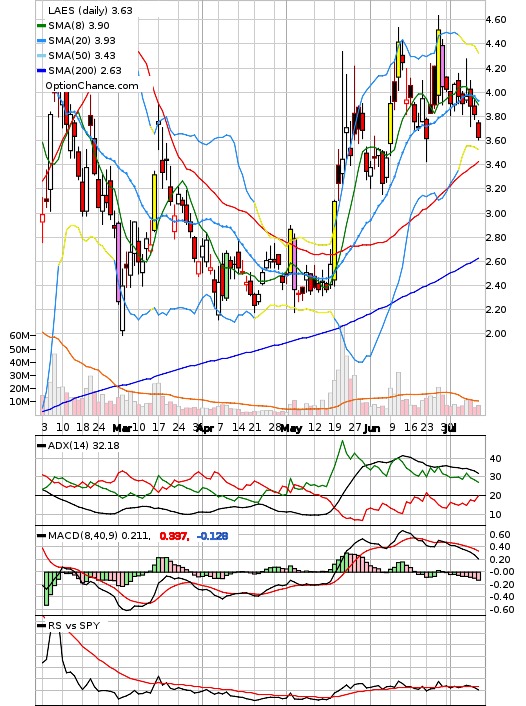
Task: Click the Apr month label on date axis
Action: (205, 428)
